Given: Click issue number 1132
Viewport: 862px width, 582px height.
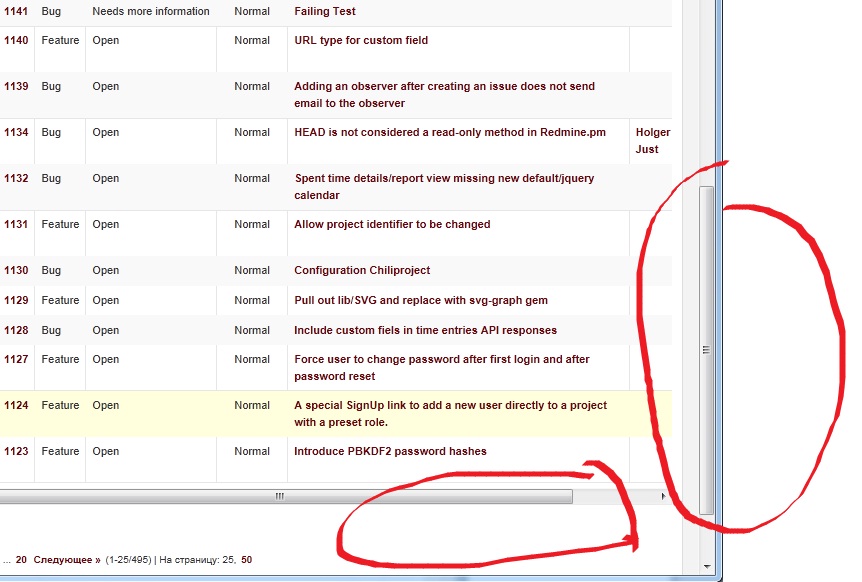Looking at the screenshot, I should [x=16, y=178].
